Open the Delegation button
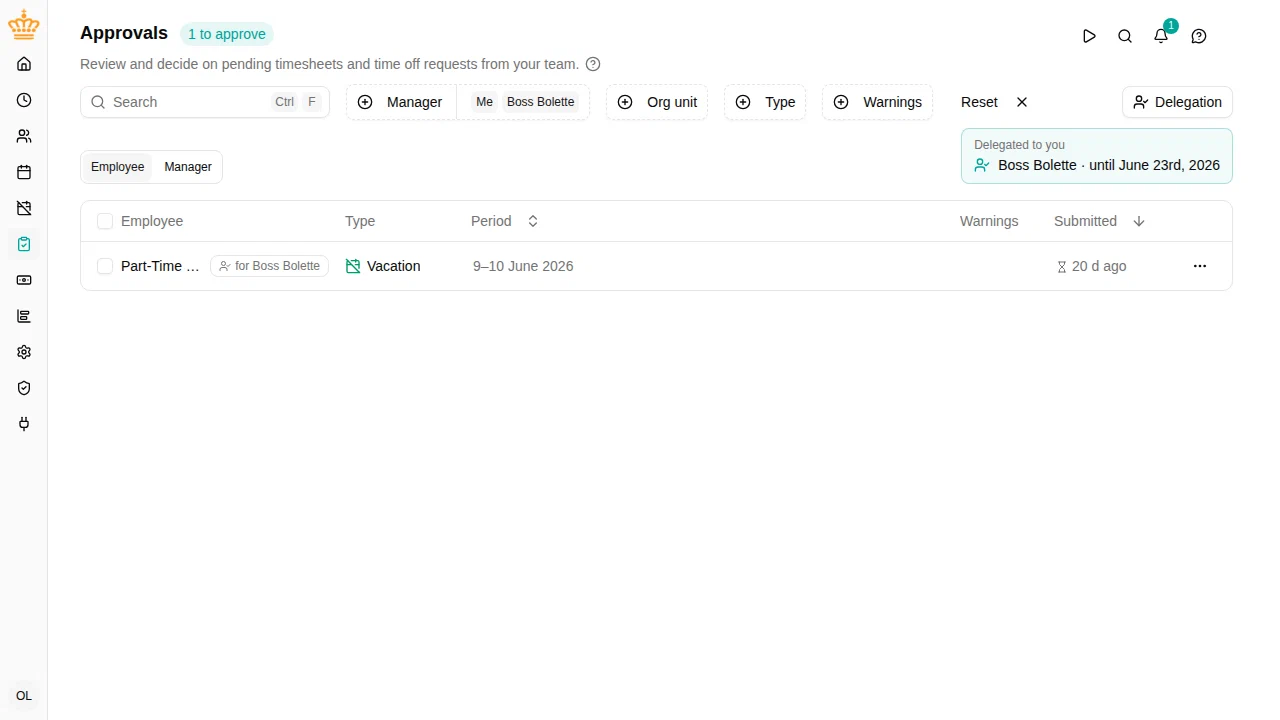Viewport: 1280px width, 720px height. [1177, 102]
